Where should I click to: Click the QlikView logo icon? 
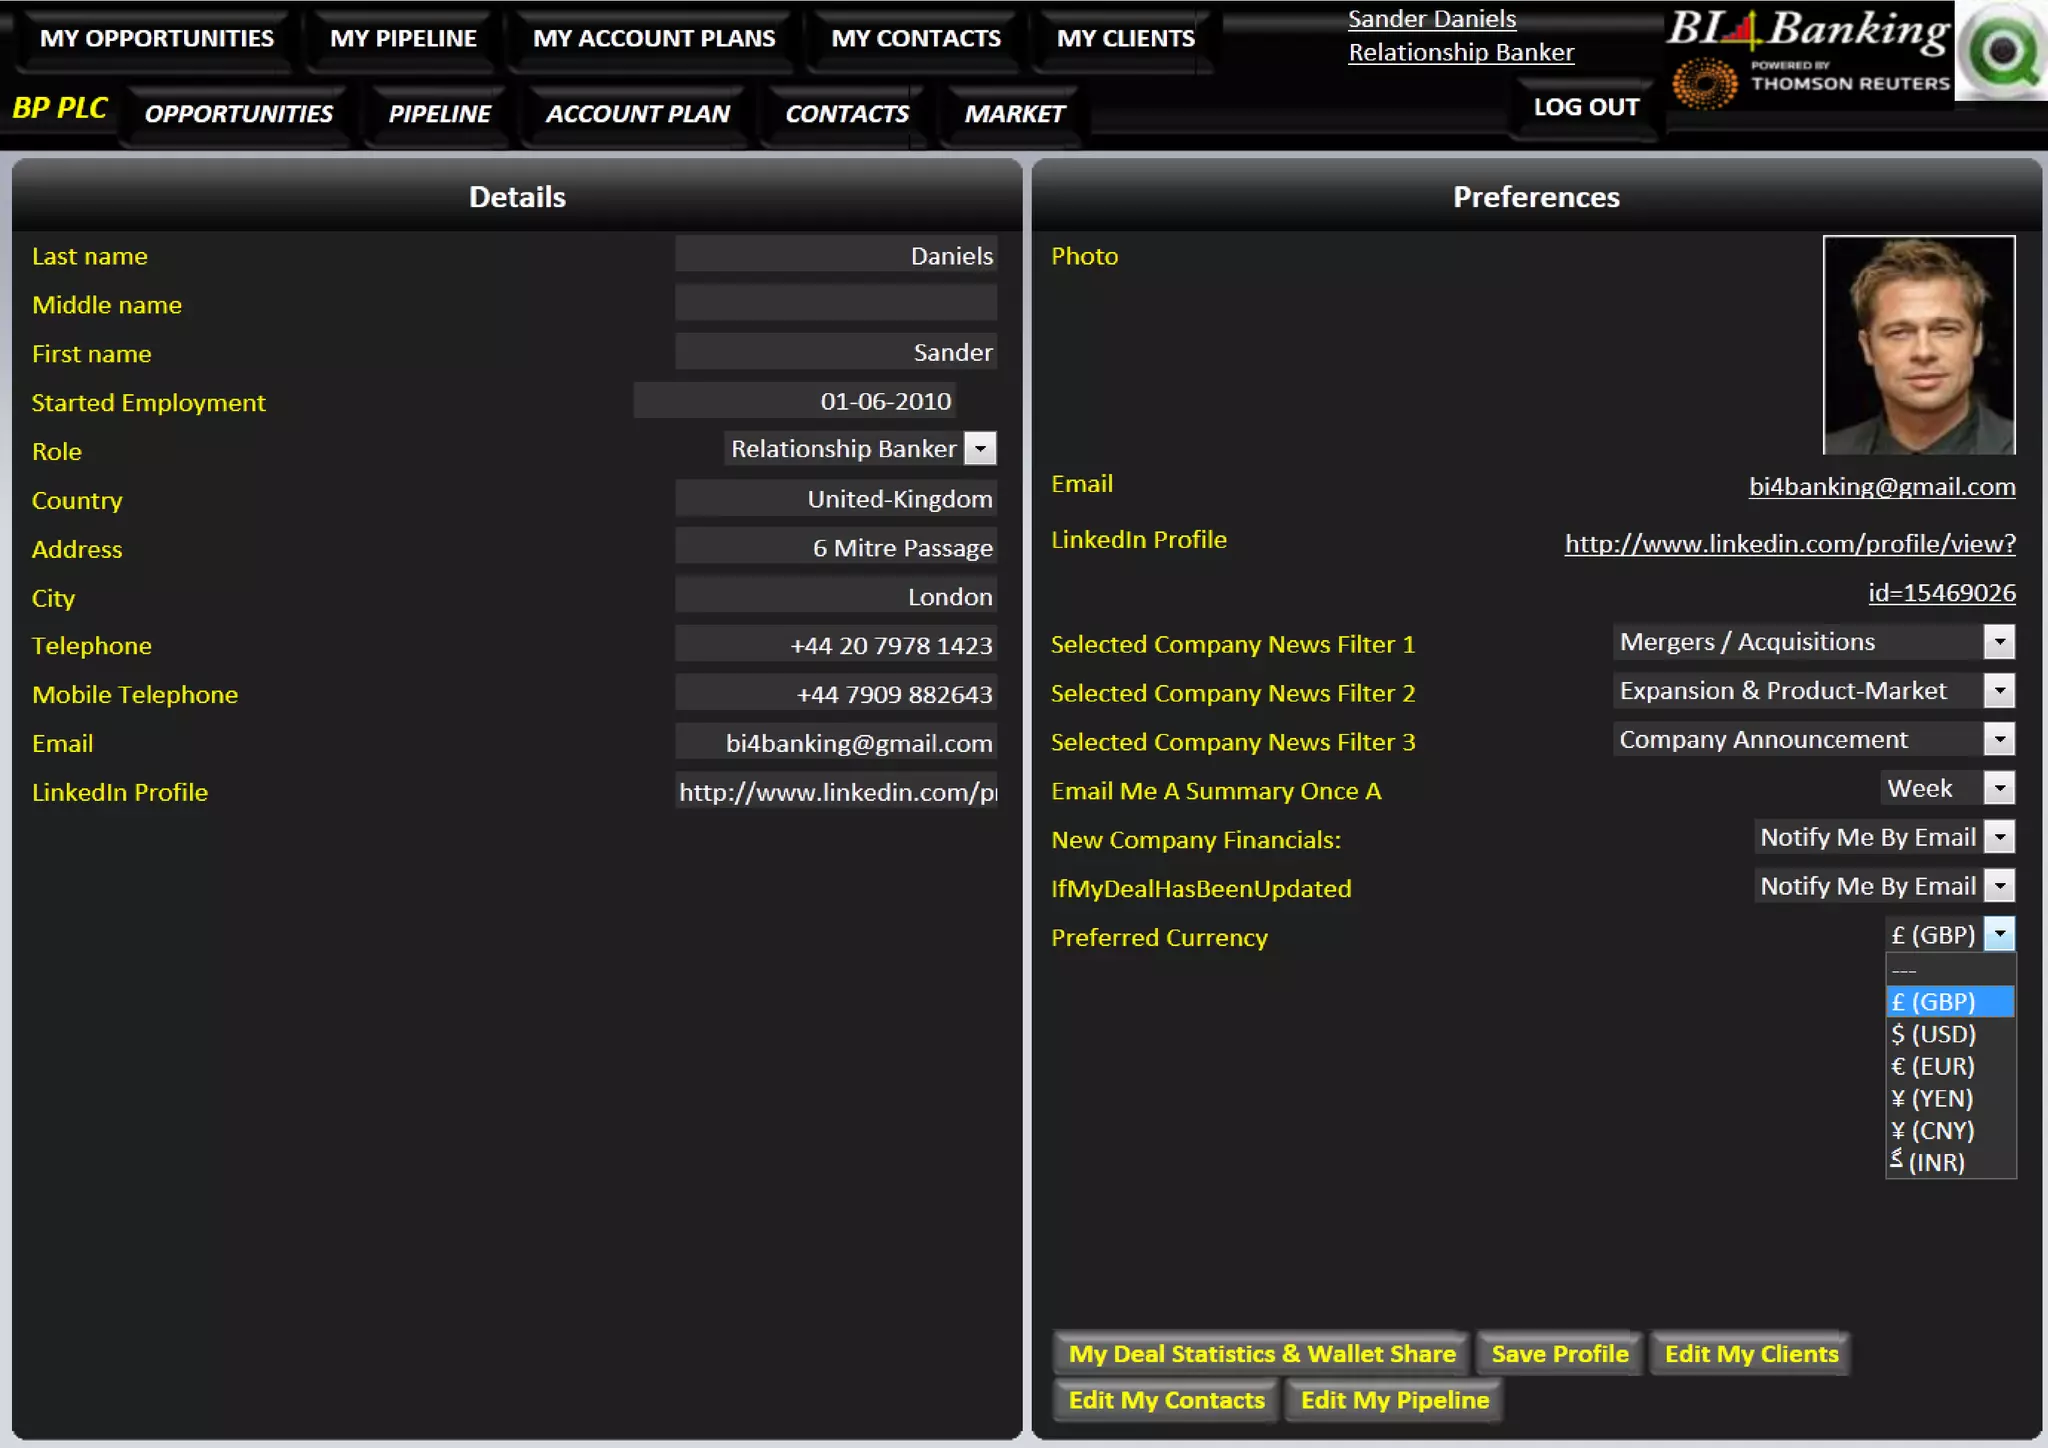click(2002, 50)
